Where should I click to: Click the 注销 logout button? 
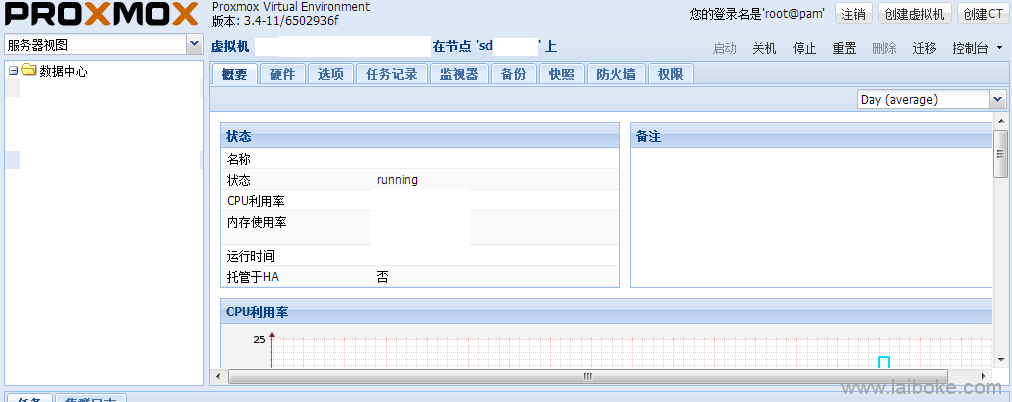854,14
